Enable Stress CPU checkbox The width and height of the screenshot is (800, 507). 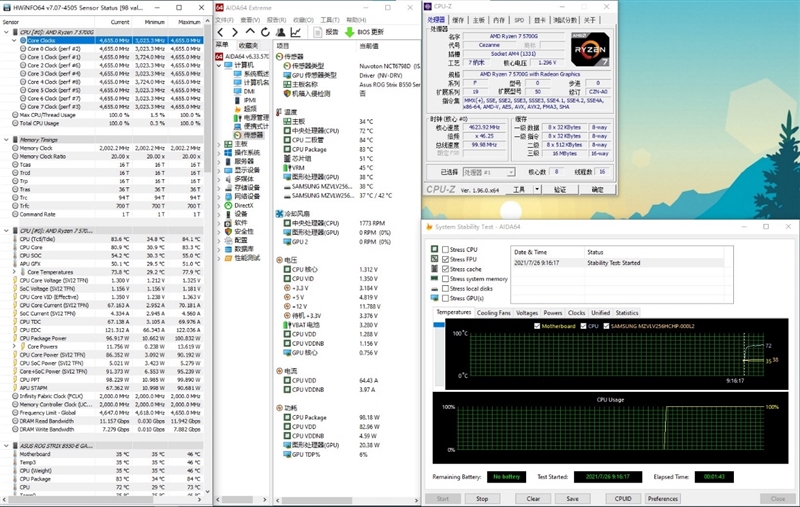click(x=445, y=249)
